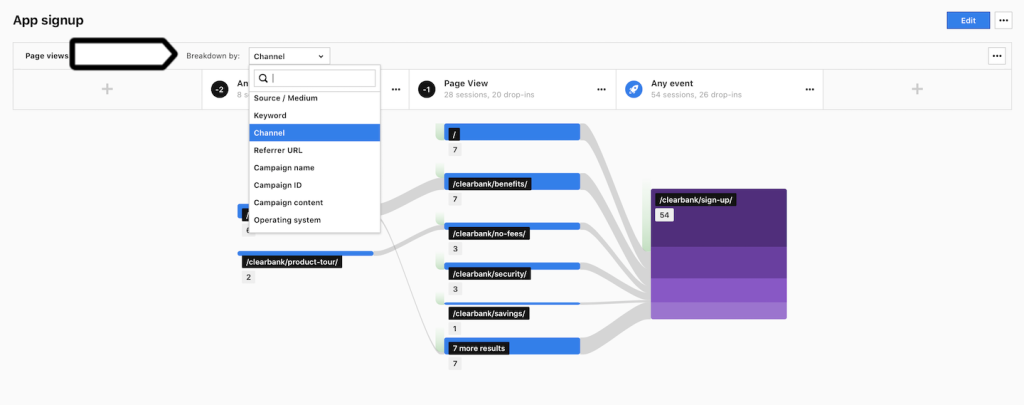This screenshot has height=405, width=1024.
Task: Open the options menu of the -2 step
Action: click(396, 89)
